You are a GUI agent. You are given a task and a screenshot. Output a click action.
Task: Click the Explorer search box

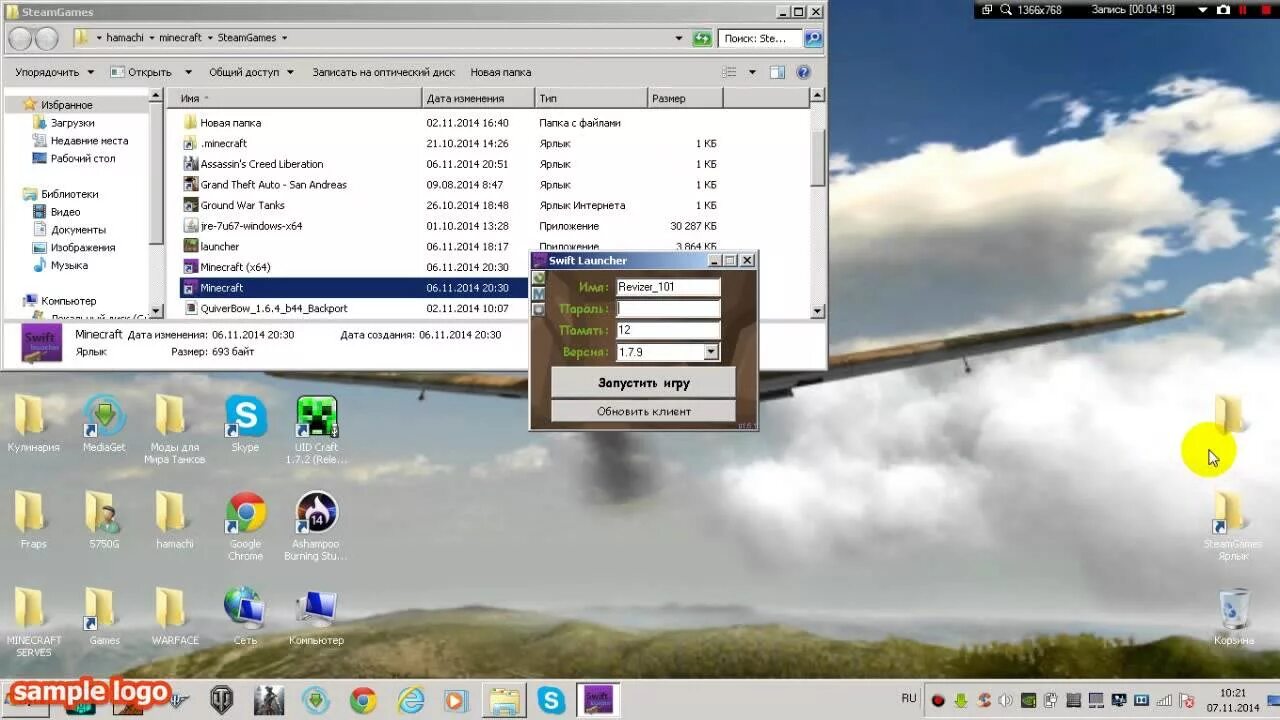click(760, 38)
